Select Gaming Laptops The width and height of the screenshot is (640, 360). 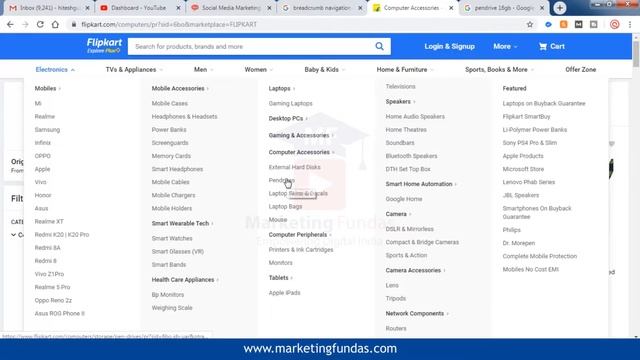(290, 104)
